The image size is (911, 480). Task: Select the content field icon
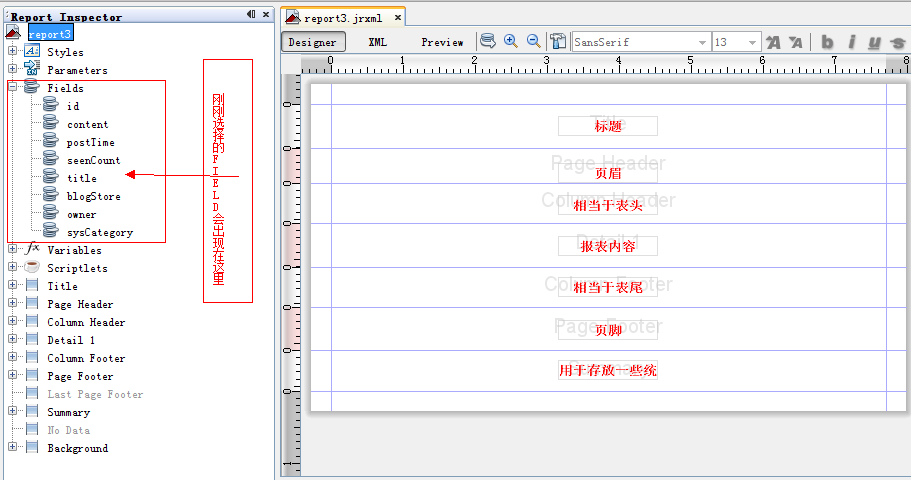(51, 123)
